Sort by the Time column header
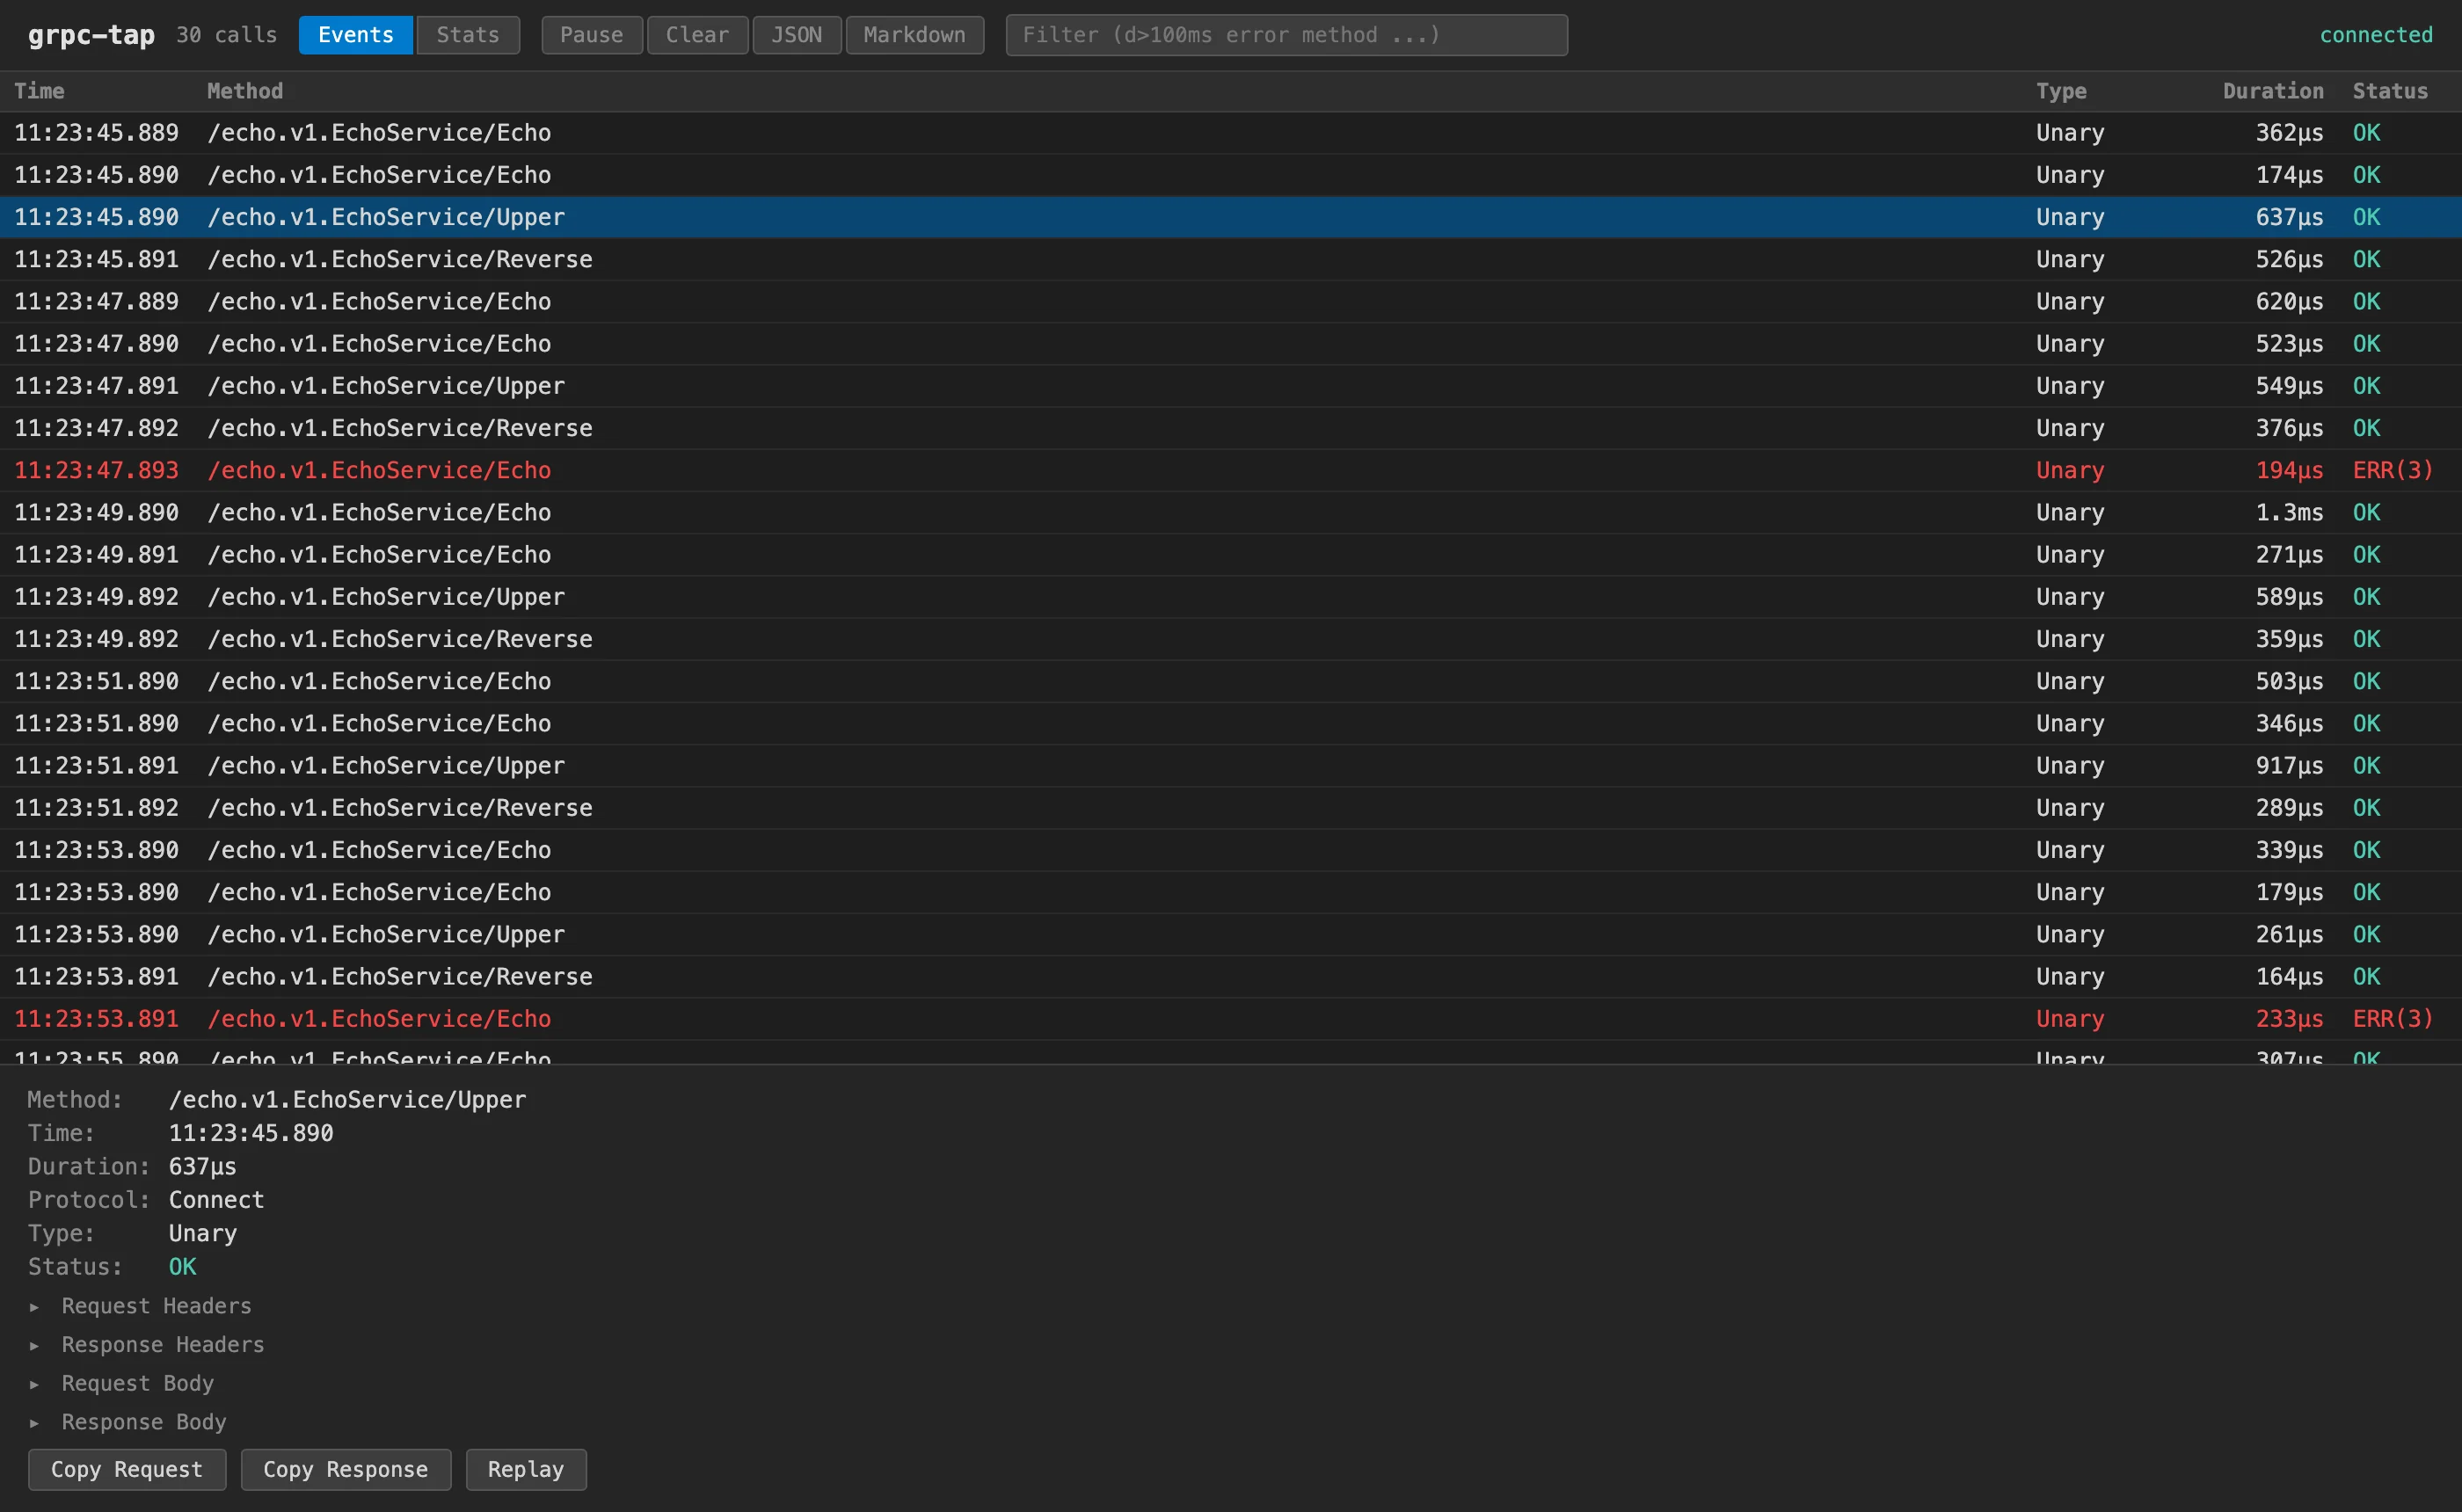This screenshot has width=2462, height=1512. [39, 91]
